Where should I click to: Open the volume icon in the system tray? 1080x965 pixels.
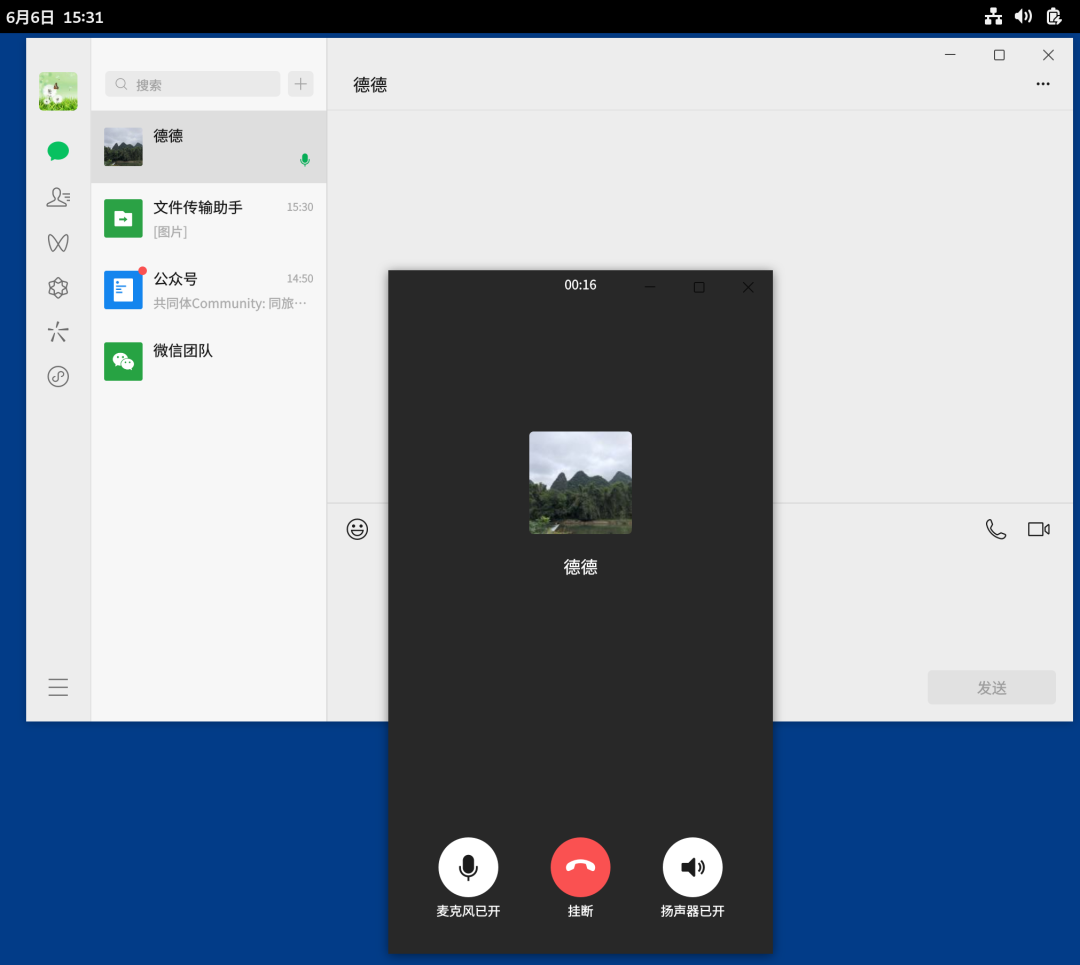pos(1024,17)
